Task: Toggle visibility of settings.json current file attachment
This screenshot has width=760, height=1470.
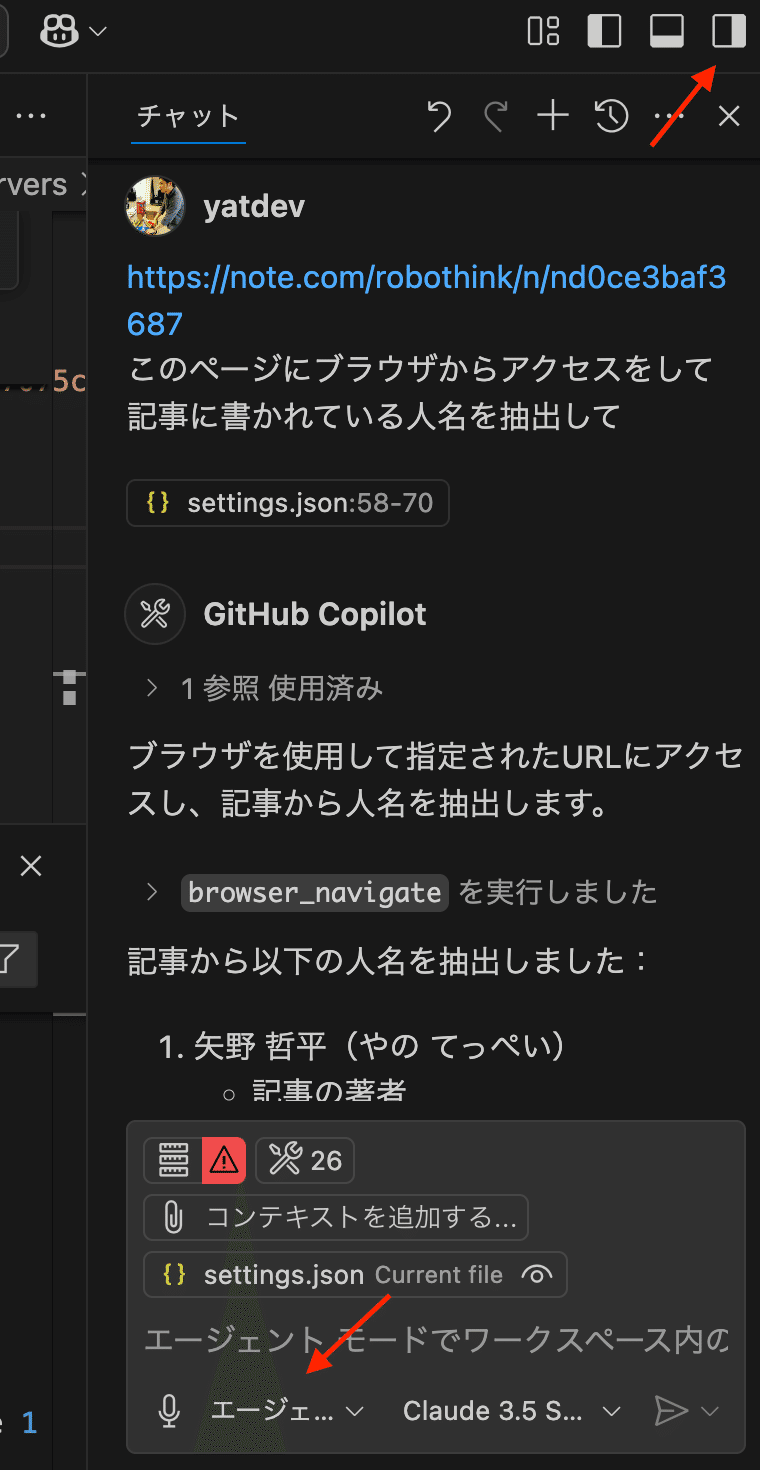Action: coord(537,1274)
